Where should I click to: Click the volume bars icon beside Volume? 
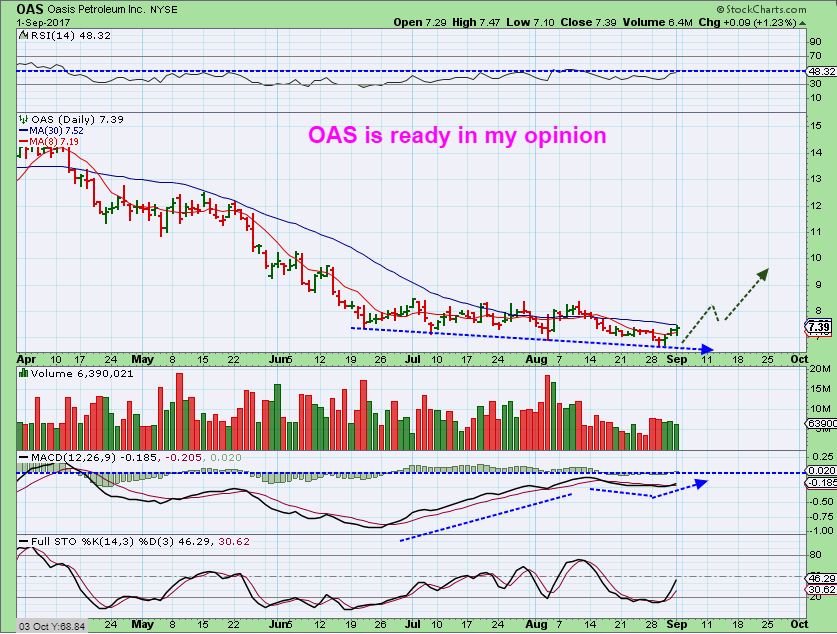point(23,374)
